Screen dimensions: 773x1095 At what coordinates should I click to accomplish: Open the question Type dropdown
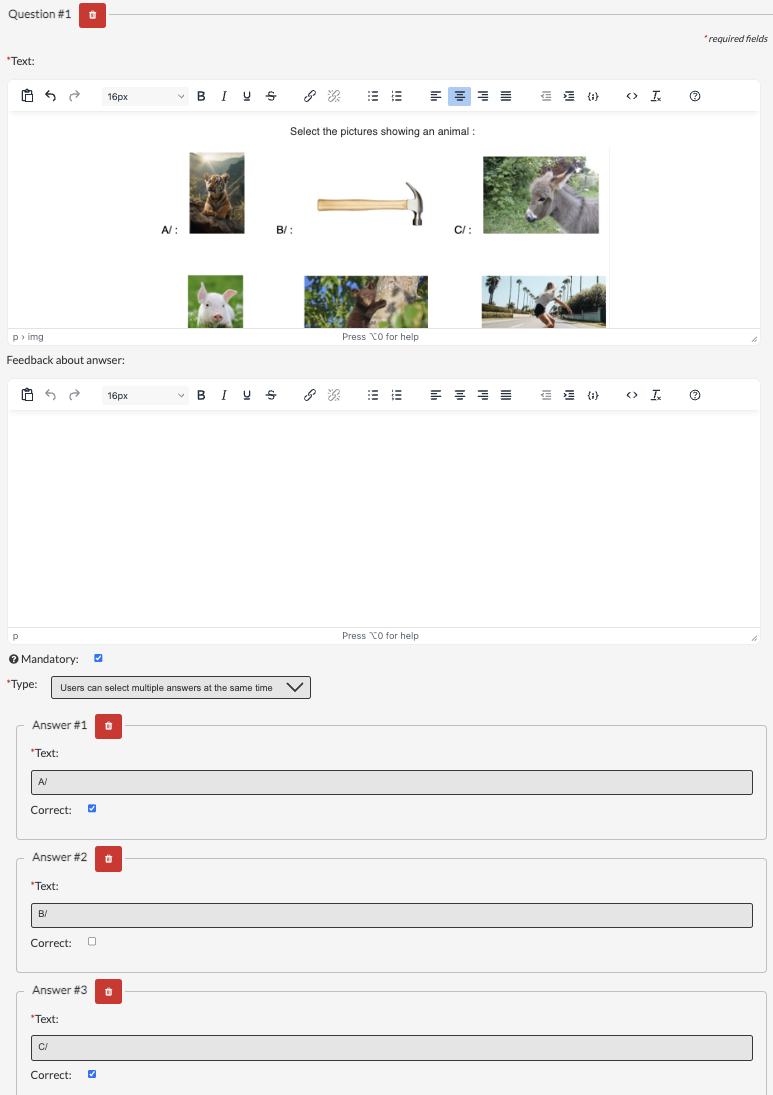point(181,687)
